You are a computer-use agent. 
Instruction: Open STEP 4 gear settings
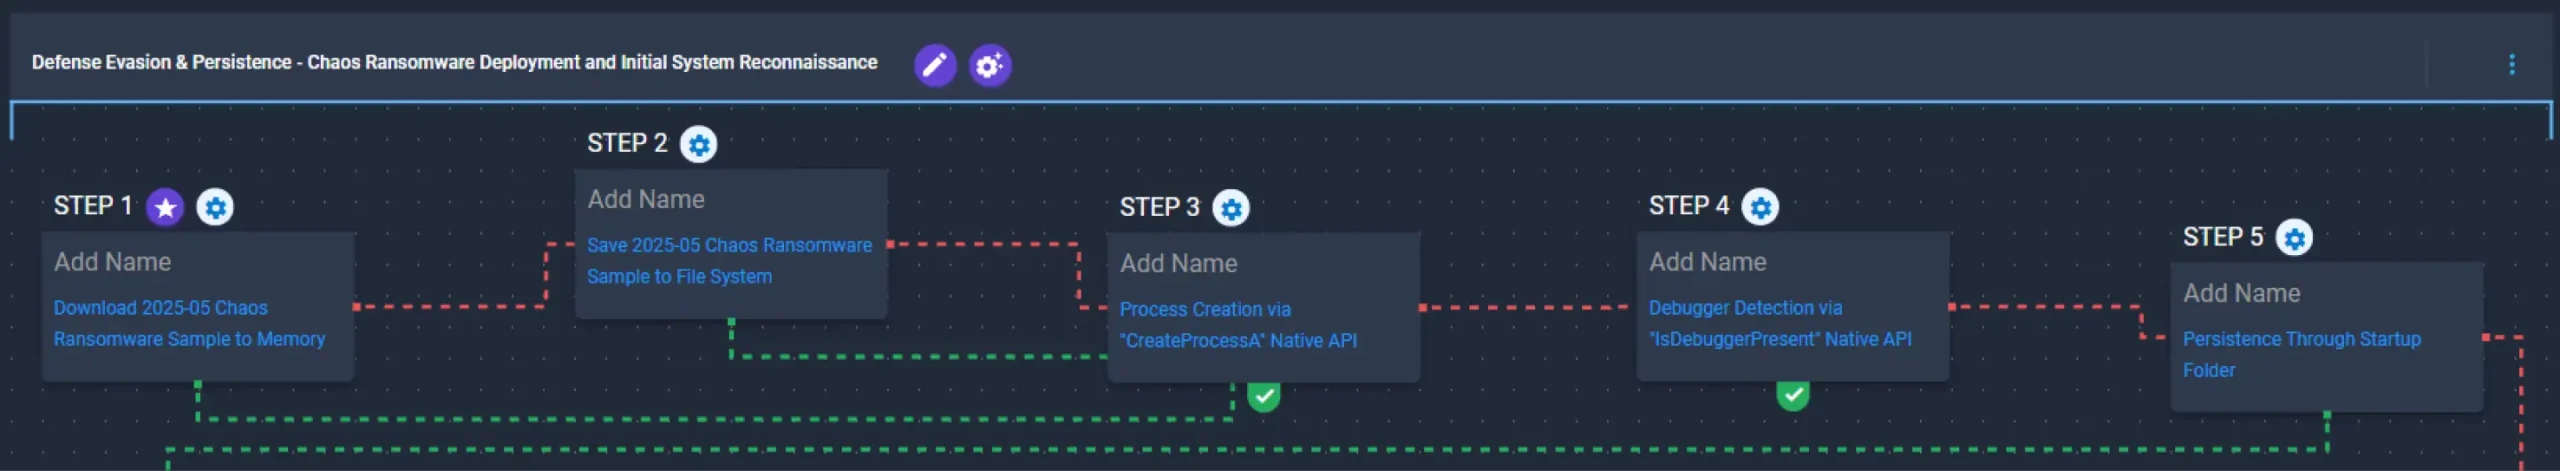tap(1760, 207)
